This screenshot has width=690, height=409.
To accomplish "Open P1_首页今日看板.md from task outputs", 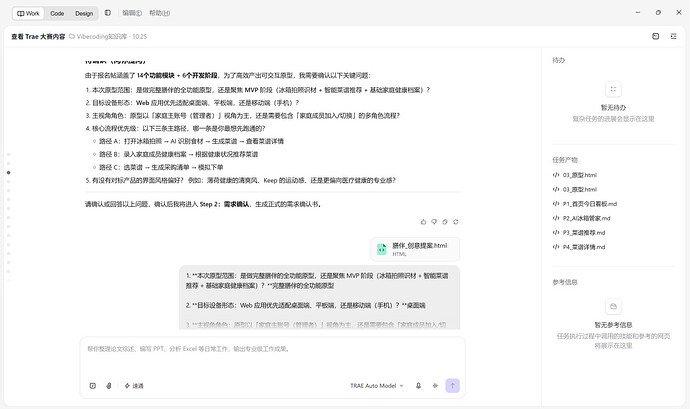I will (585, 204).
